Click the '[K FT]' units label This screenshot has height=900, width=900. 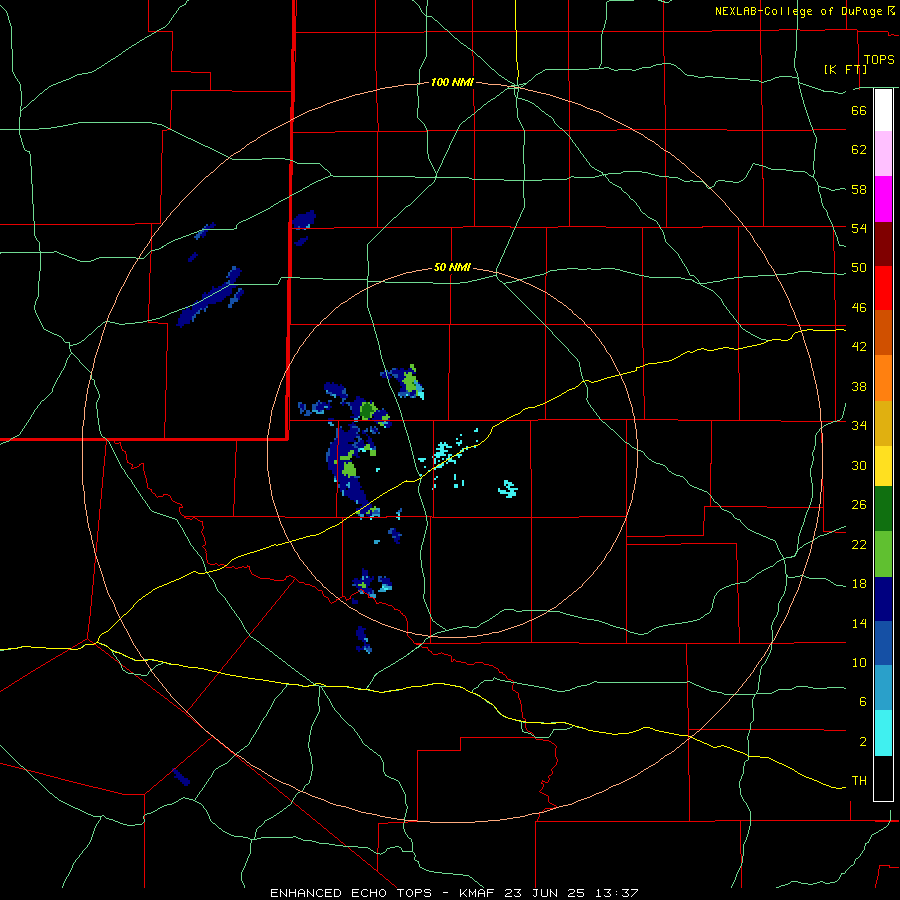pos(845,69)
